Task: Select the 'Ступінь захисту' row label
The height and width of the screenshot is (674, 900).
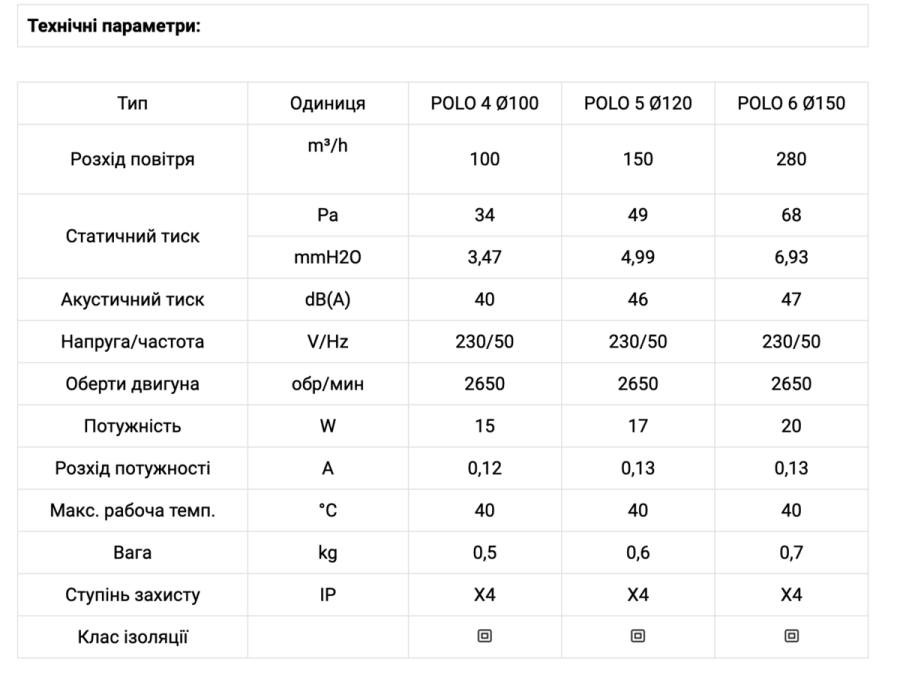Action: pos(133,595)
